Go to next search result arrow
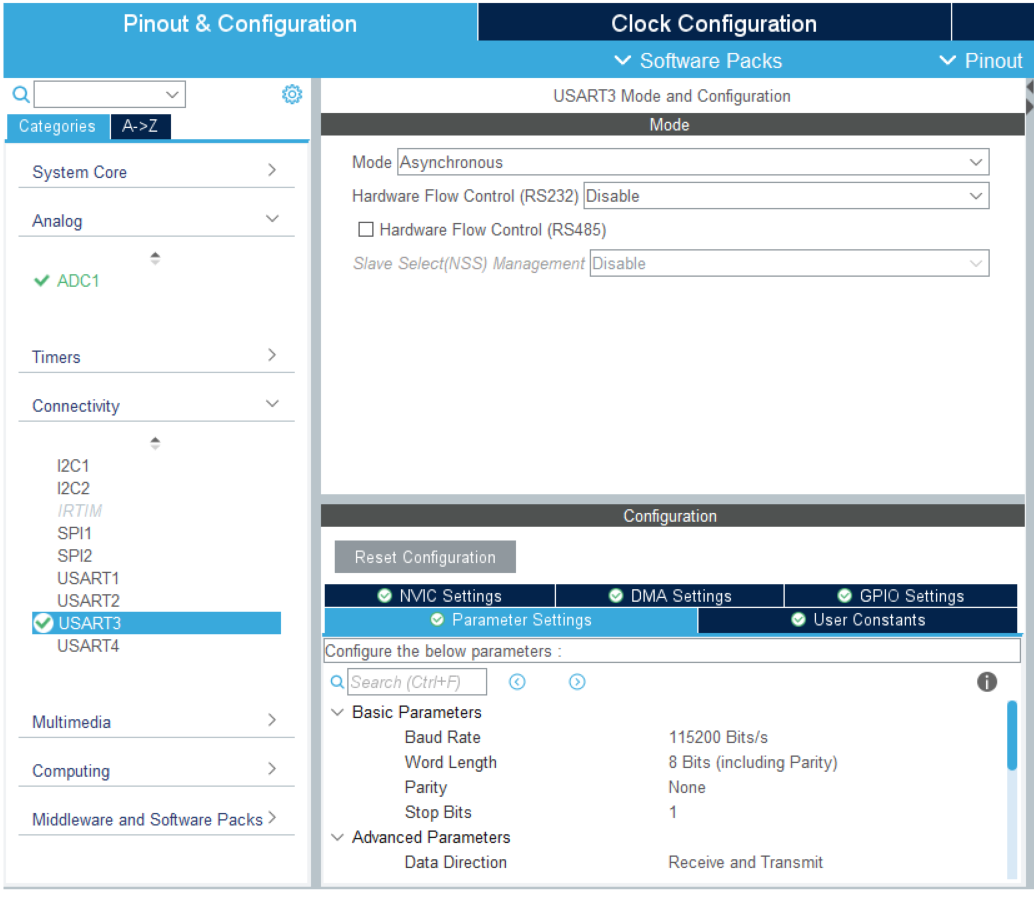Image resolution: width=1034 pixels, height=901 pixels. [577, 682]
